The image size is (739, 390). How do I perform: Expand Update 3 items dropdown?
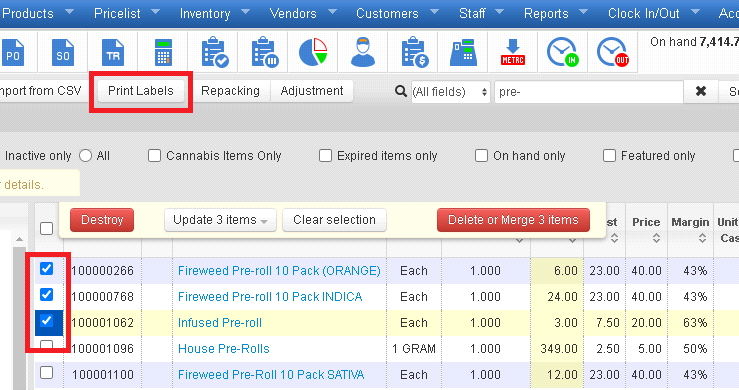coord(220,220)
